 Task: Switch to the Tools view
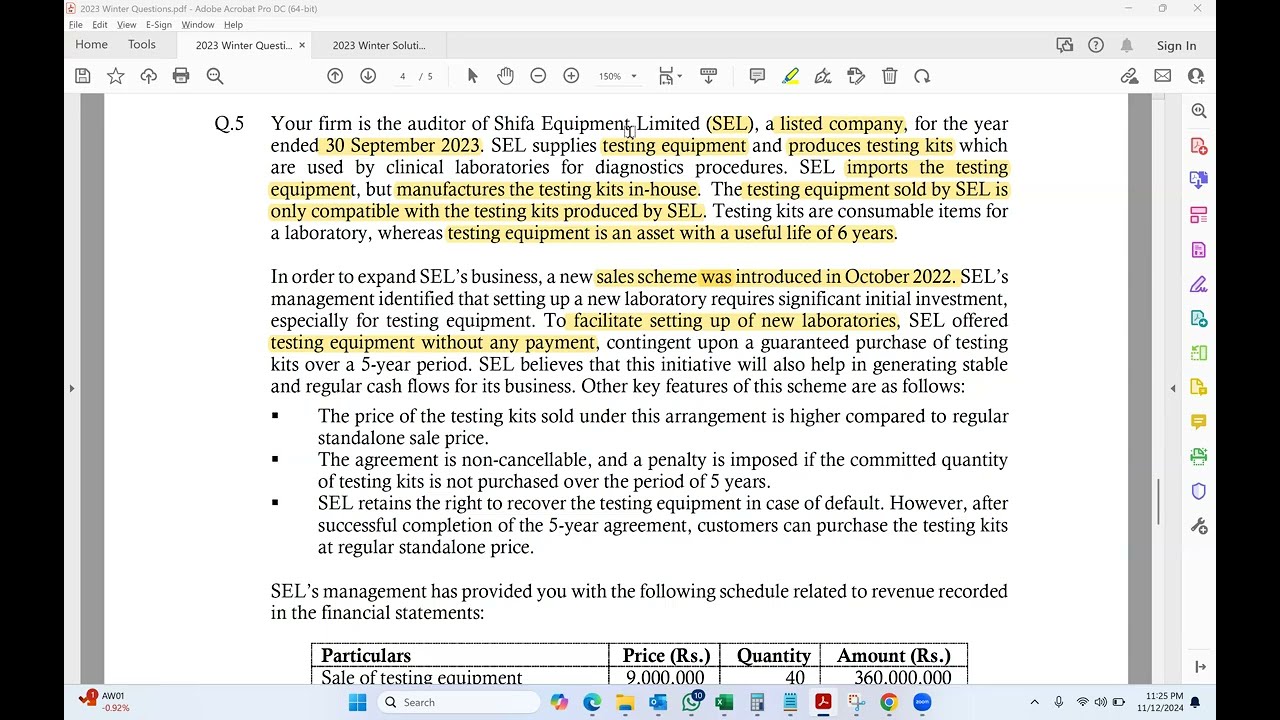[142, 45]
